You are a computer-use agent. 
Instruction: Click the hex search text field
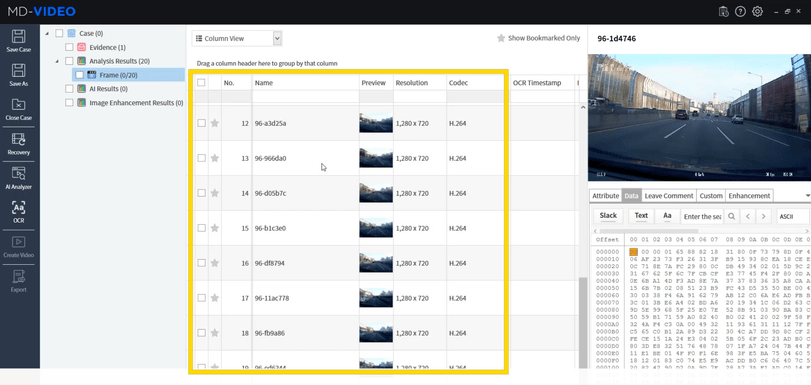pos(702,216)
